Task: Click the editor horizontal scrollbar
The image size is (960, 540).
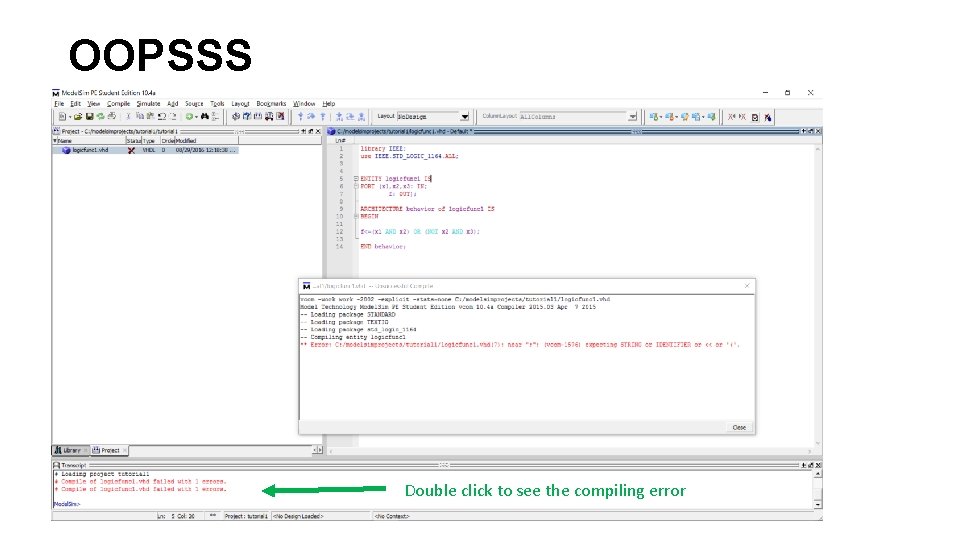Action: tap(569, 451)
